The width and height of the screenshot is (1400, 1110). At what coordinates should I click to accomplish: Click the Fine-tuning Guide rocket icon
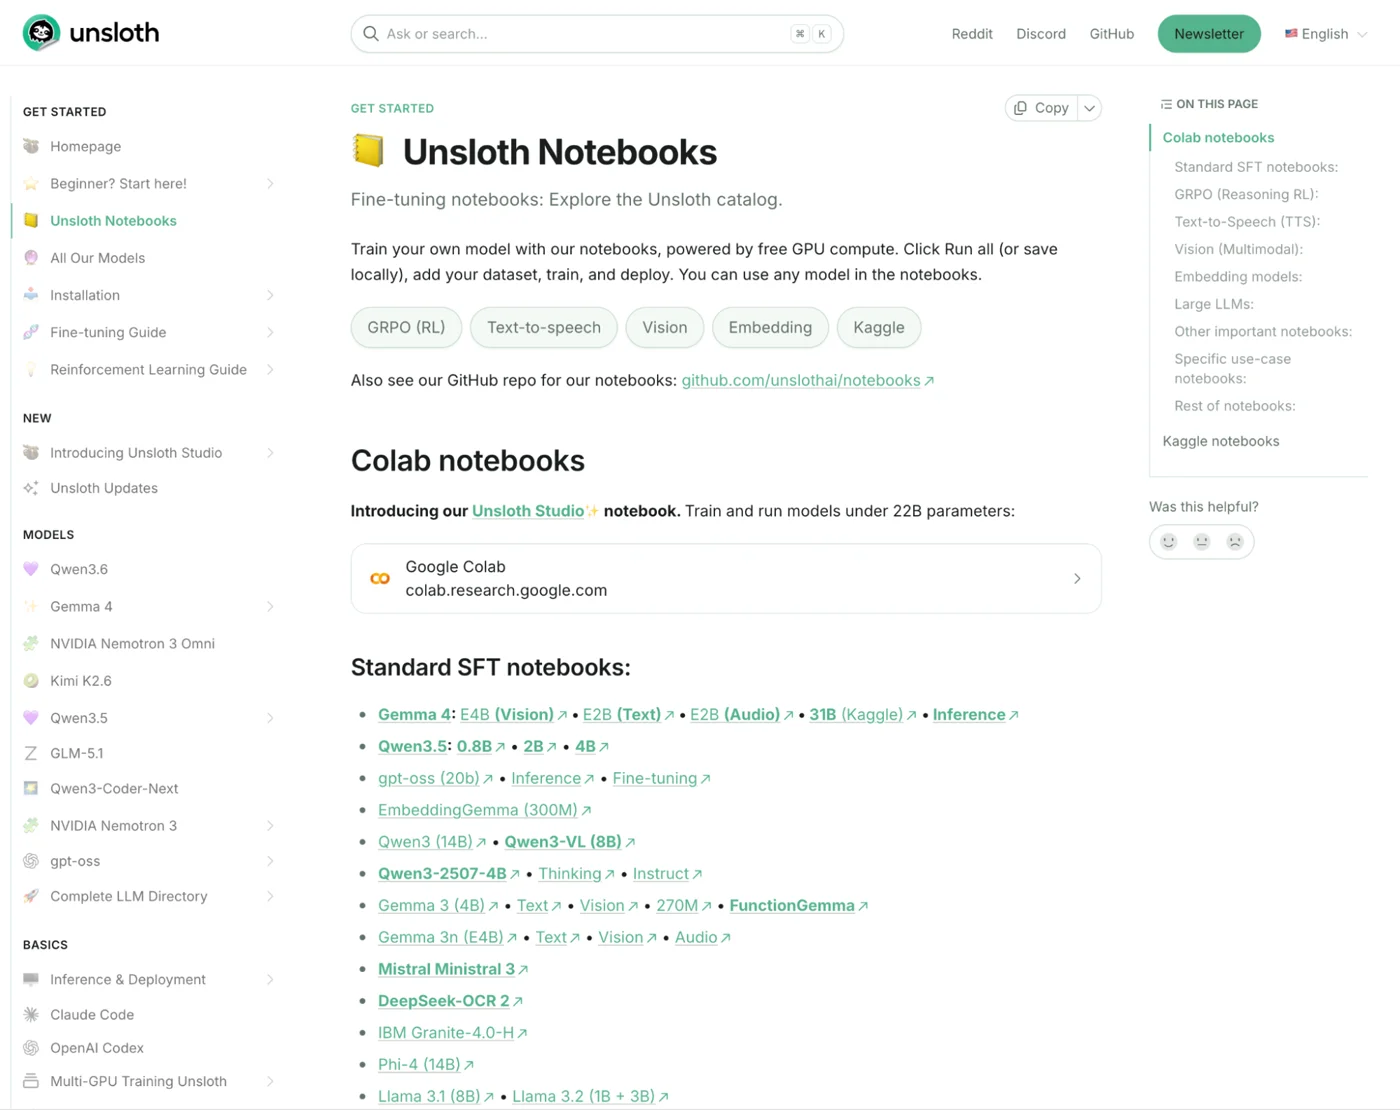tap(31, 332)
